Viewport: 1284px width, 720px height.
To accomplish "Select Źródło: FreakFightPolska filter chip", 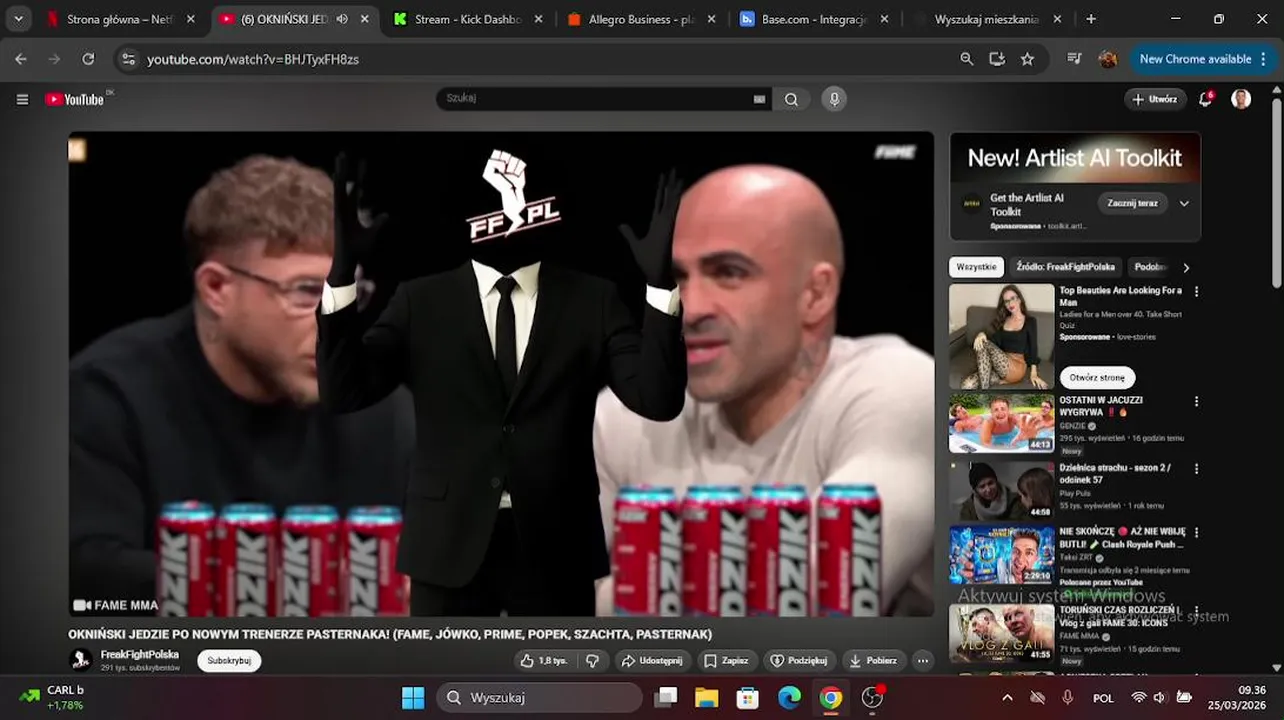I will coord(1065,267).
